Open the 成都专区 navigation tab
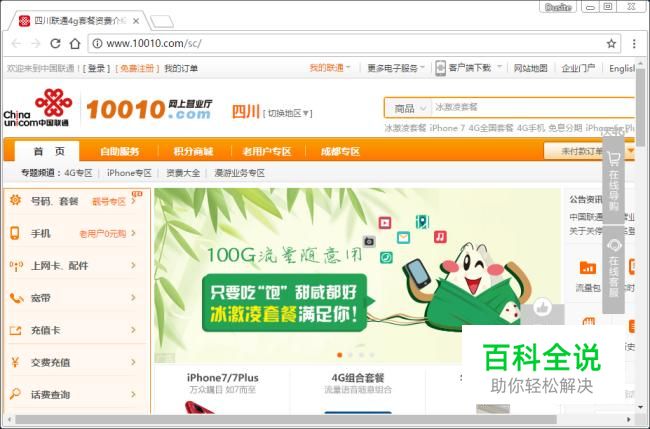 340,151
